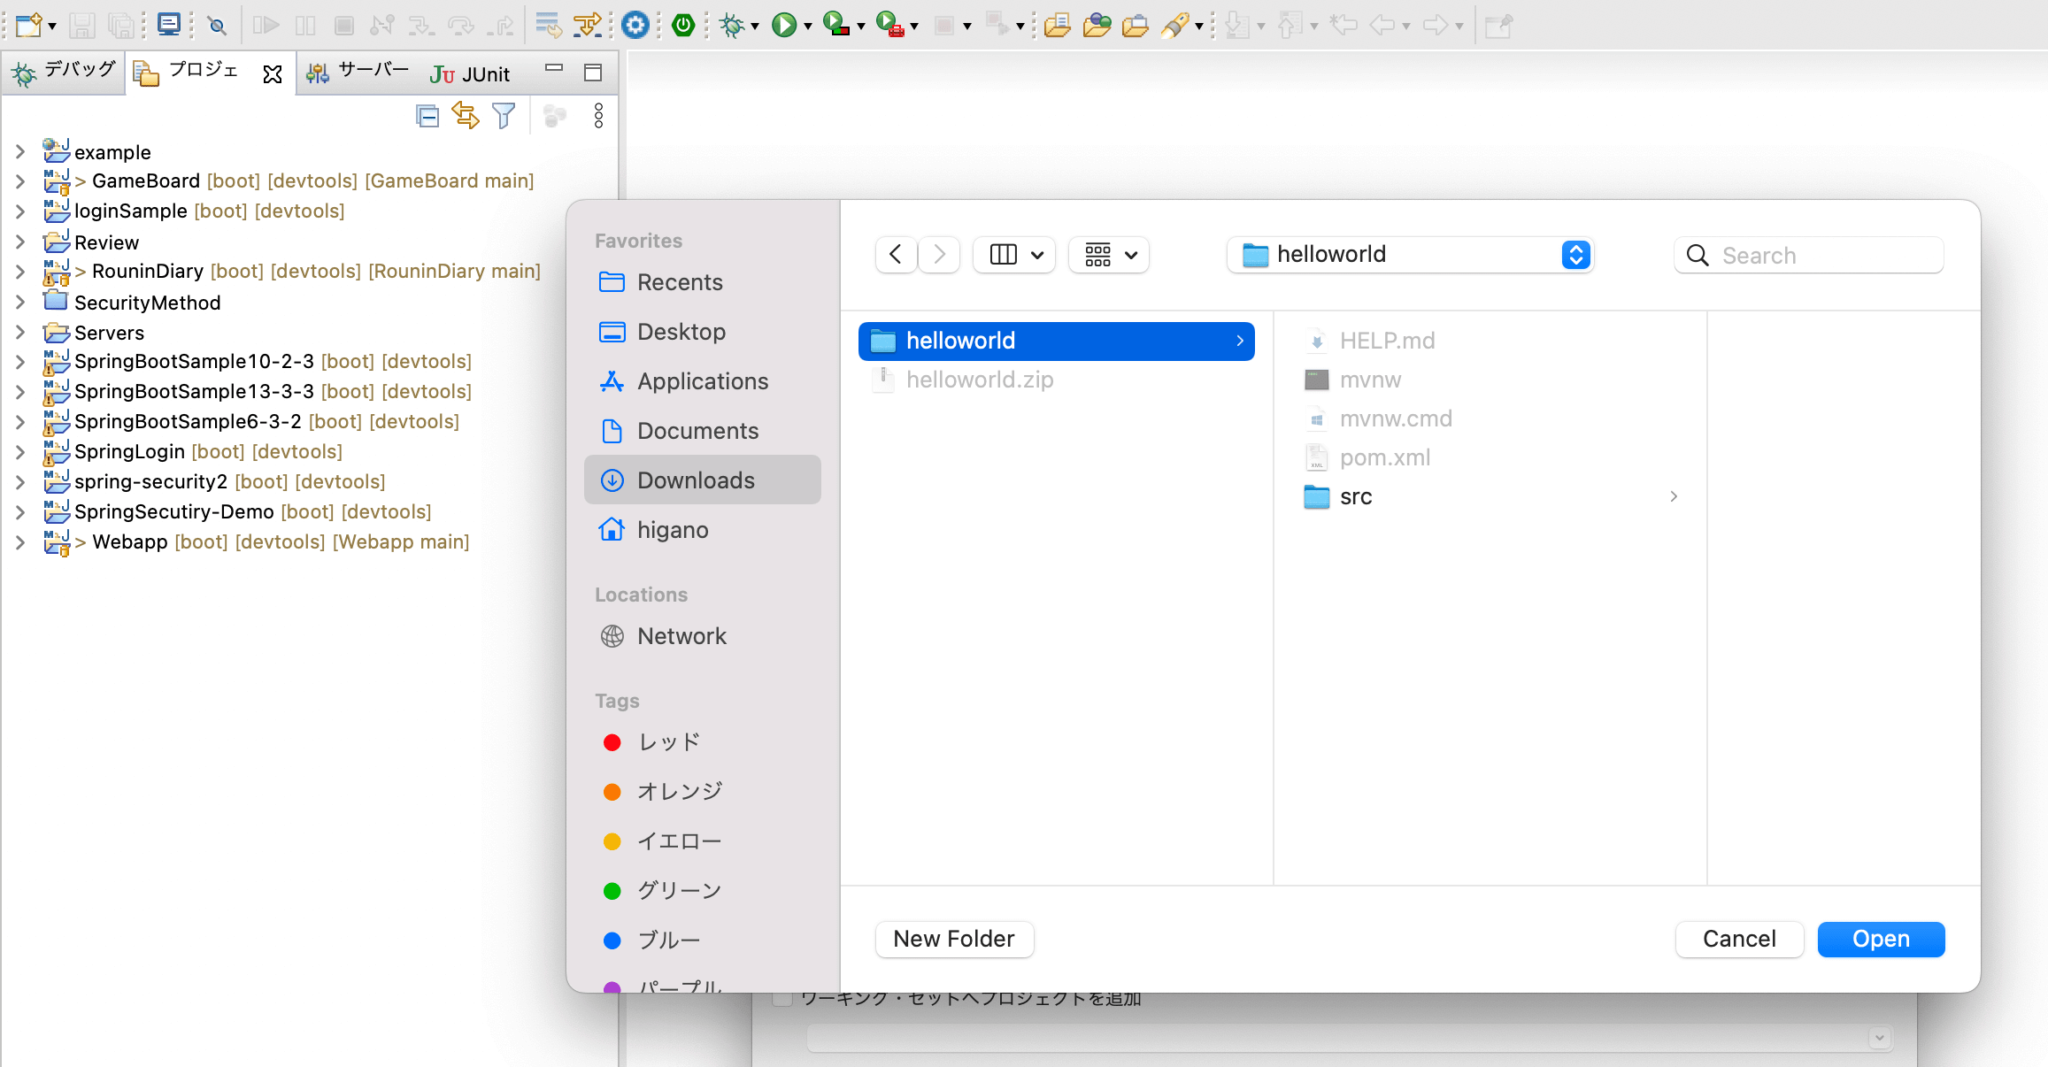Check the ワーキング・セットへプロジェクトを追加 checkbox
Image resolution: width=2048 pixels, height=1067 pixels.
(x=781, y=997)
